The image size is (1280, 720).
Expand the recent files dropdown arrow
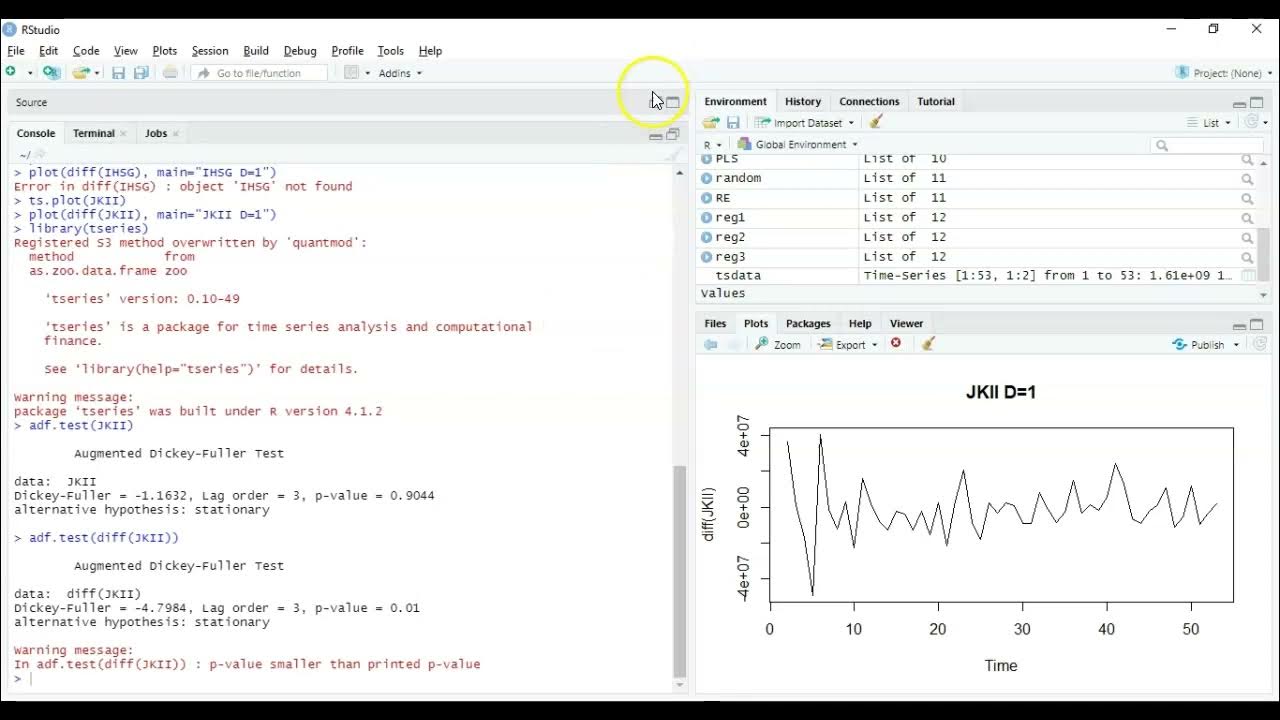[x=97, y=73]
